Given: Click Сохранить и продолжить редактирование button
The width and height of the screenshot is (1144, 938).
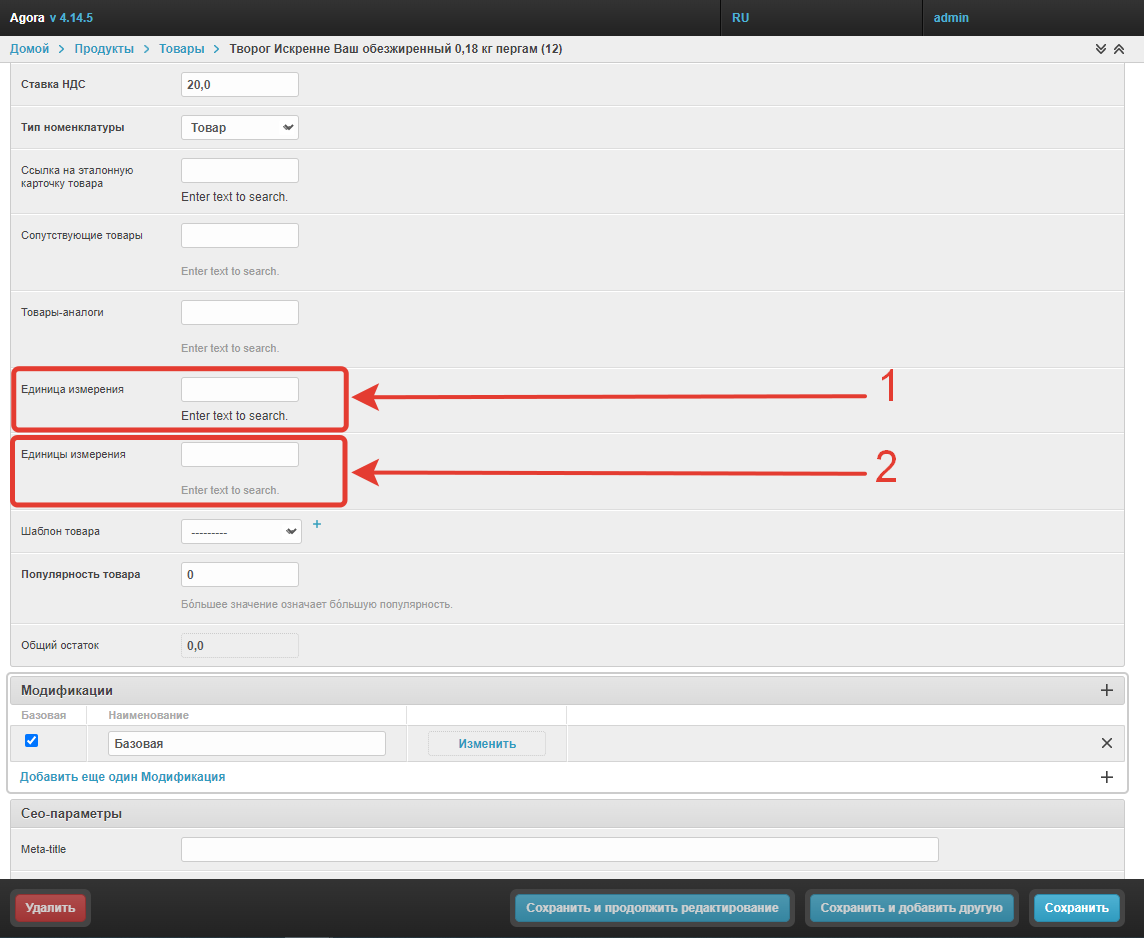Looking at the screenshot, I should pyautogui.click(x=652, y=908).
